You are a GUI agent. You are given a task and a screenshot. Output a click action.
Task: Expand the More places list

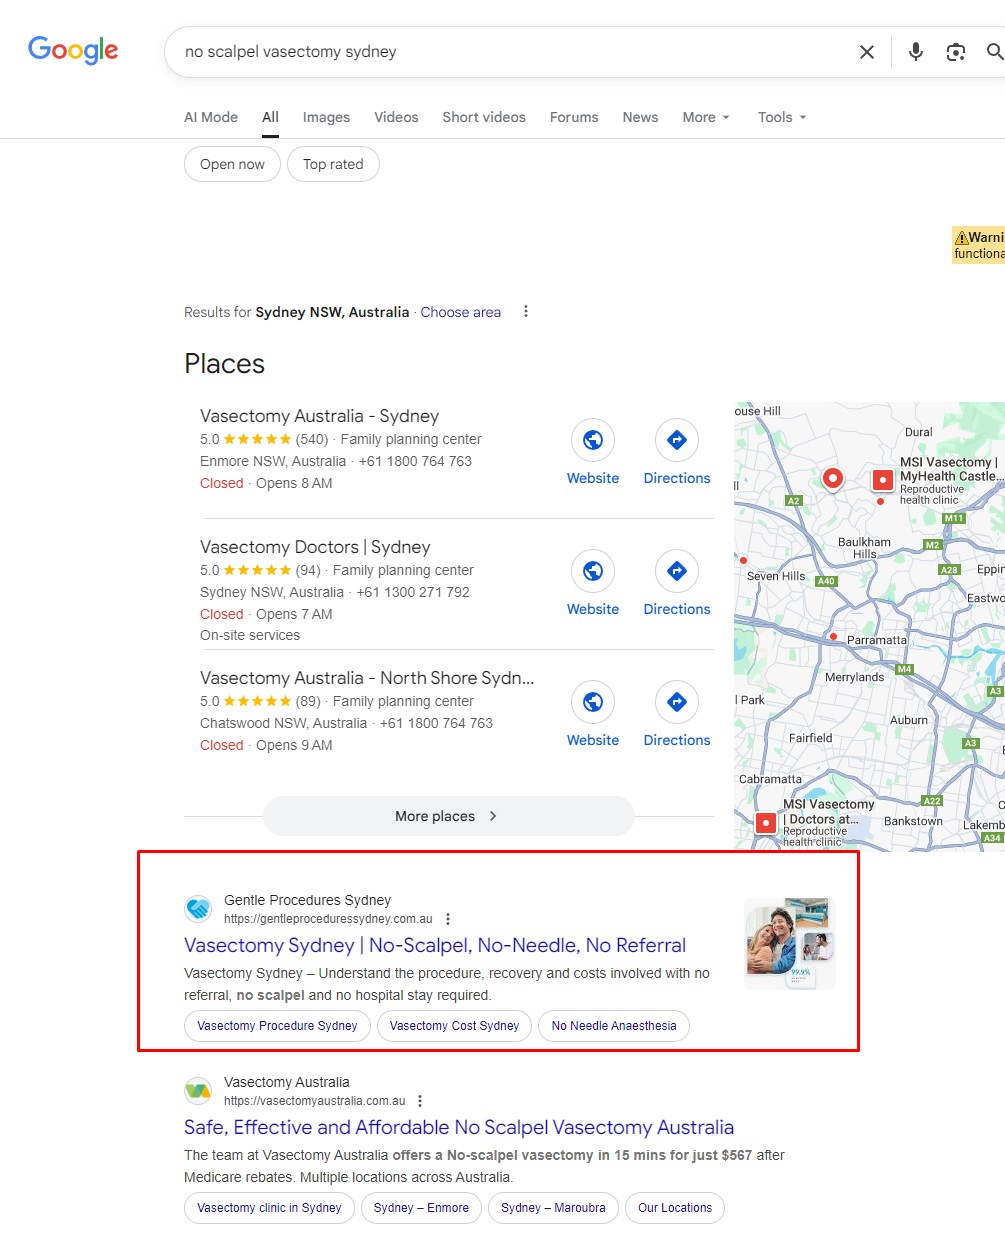[448, 816]
